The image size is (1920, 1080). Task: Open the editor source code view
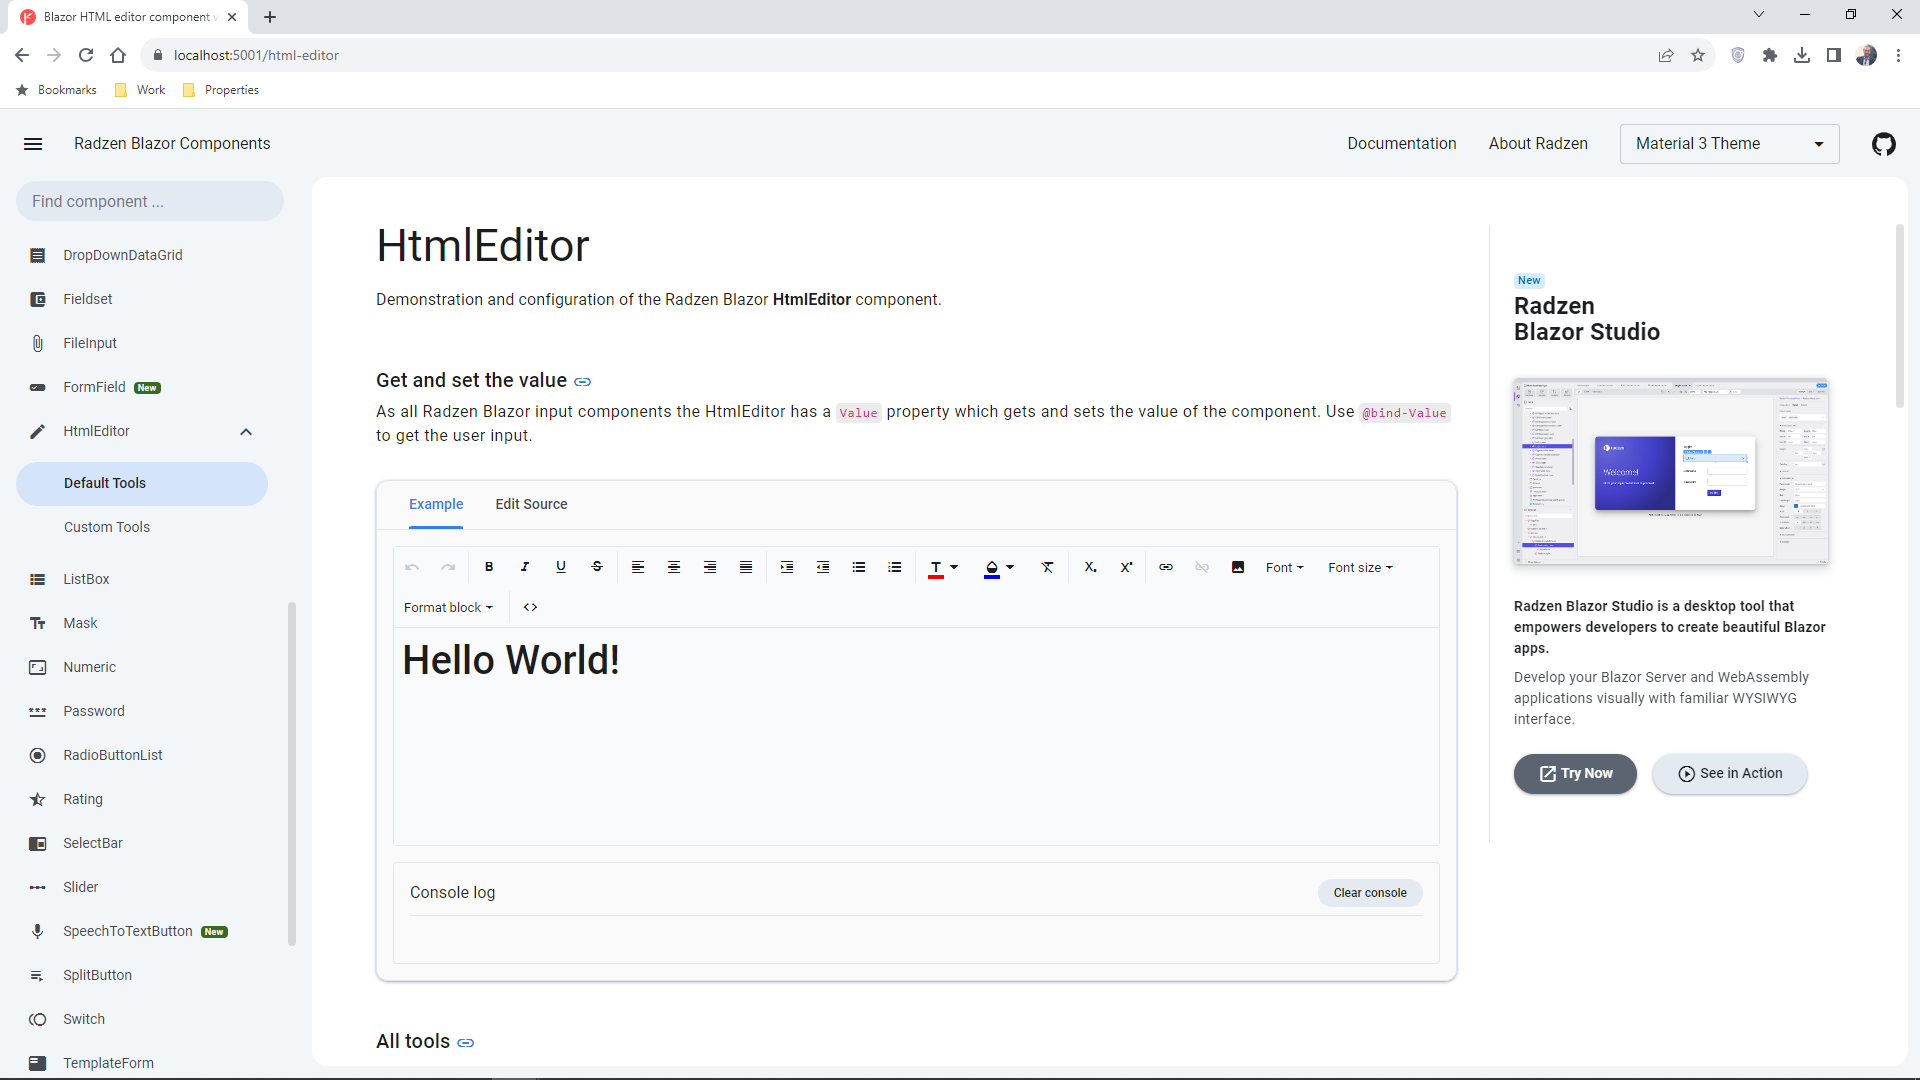coord(530,607)
